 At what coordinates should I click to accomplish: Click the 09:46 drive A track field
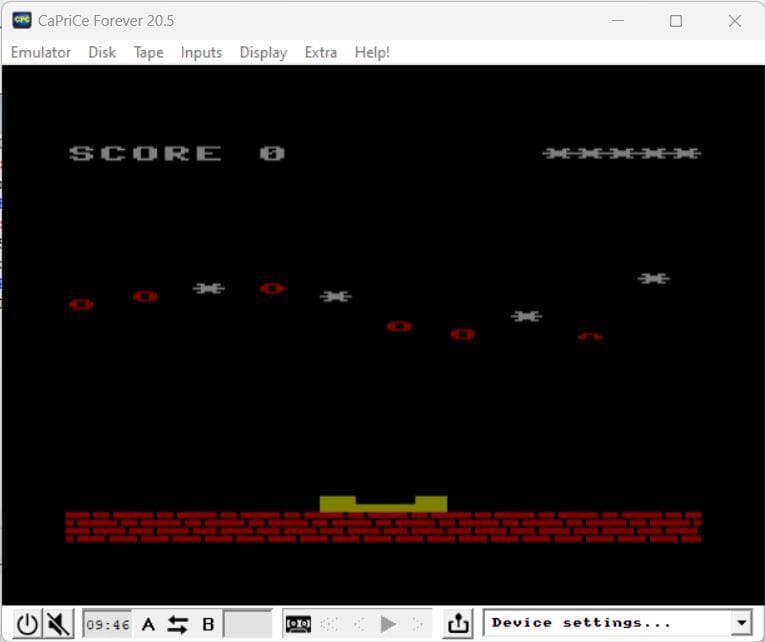107,624
